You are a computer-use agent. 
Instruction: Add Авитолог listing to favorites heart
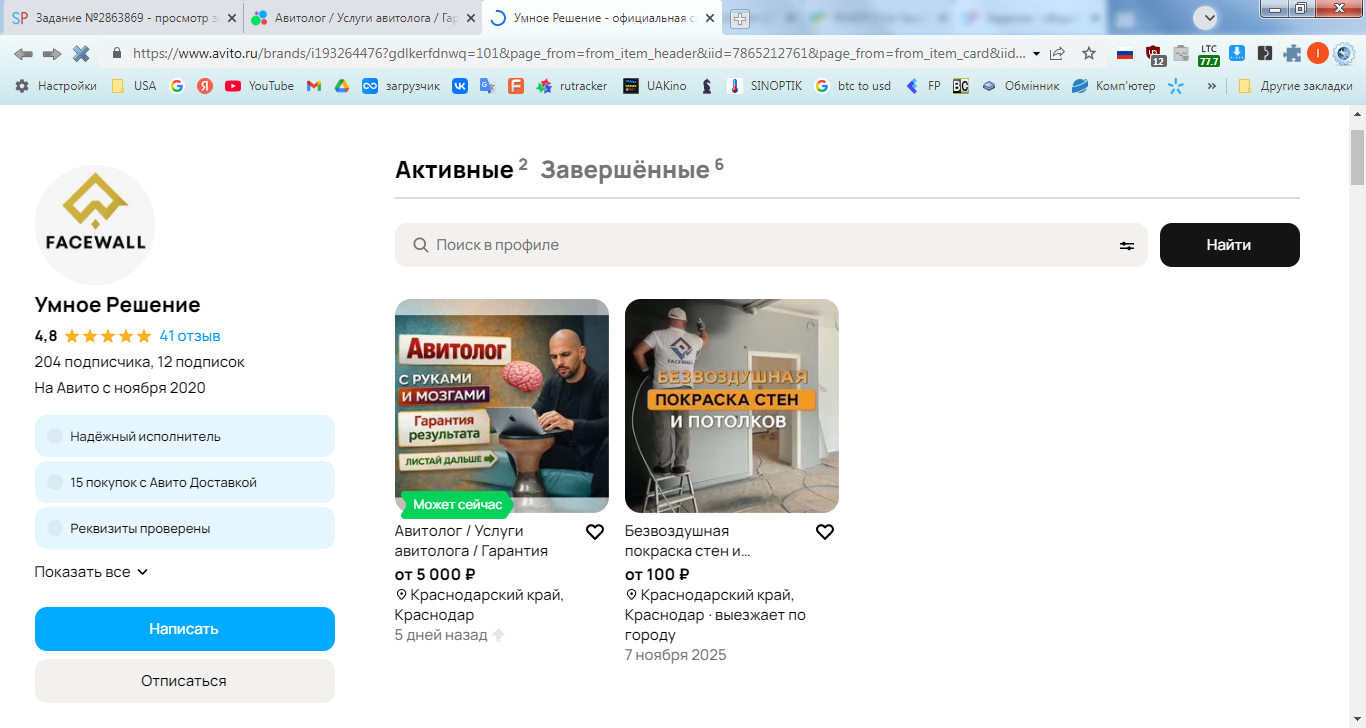[595, 532]
